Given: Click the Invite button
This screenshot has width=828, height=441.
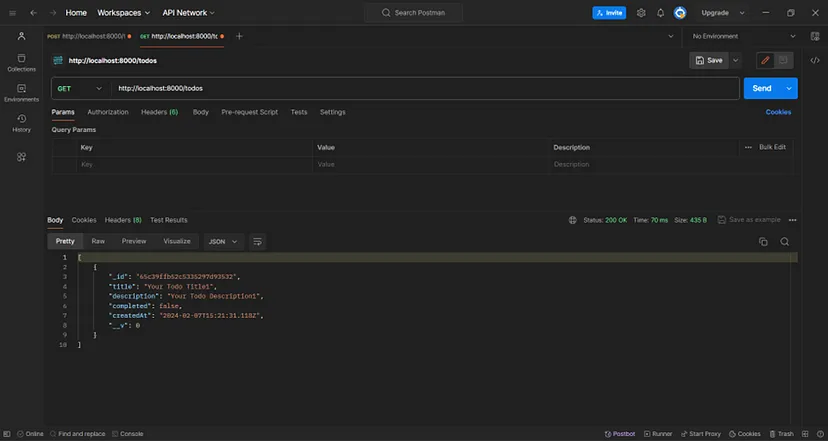Looking at the screenshot, I should 609,13.
